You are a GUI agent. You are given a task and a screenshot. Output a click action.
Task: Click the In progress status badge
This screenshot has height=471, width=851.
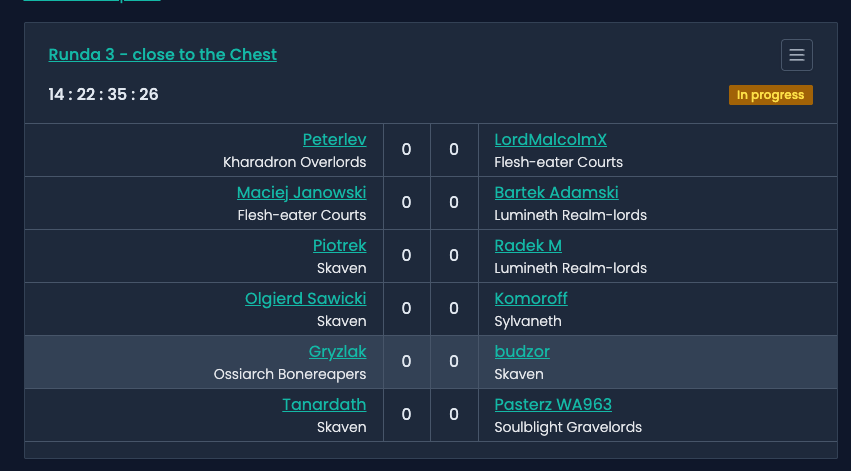(770, 95)
